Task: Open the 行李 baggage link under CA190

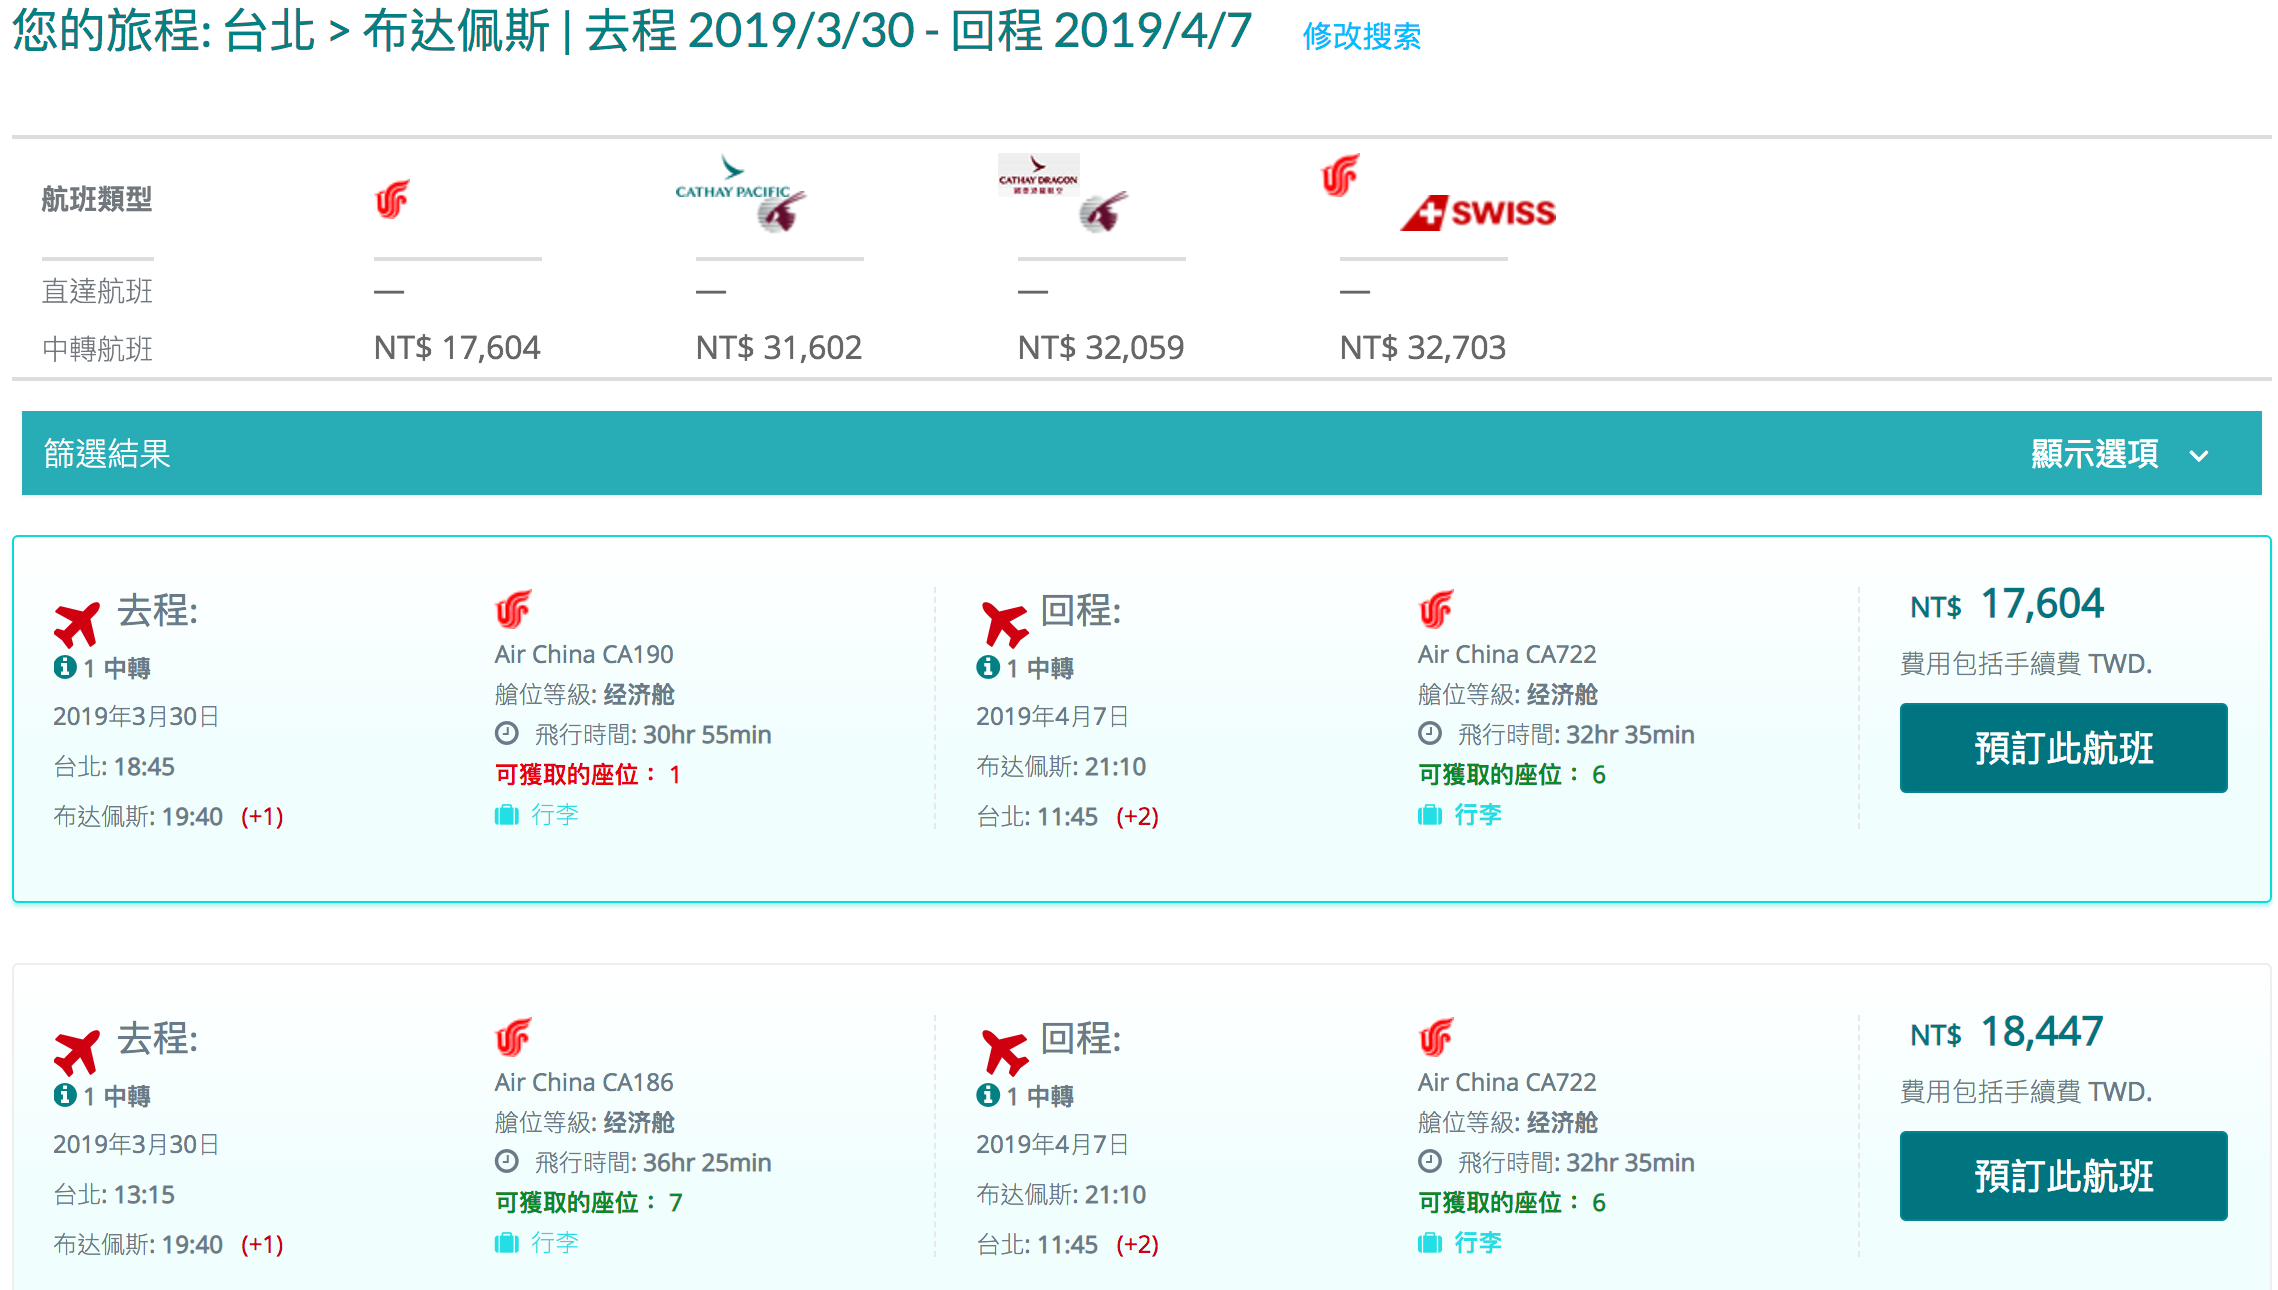Action: coord(555,814)
